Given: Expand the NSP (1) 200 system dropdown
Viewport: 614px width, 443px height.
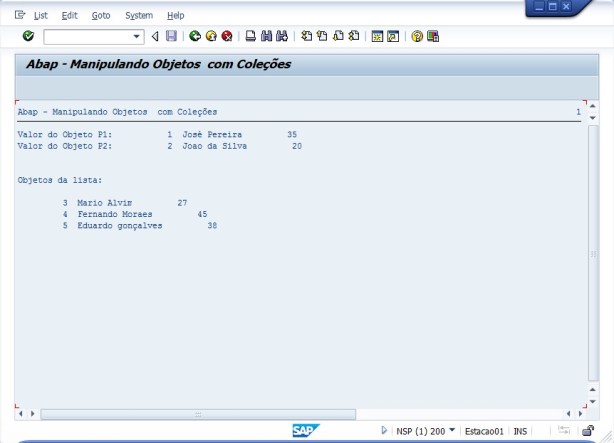Looking at the screenshot, I should coord(452,430).
